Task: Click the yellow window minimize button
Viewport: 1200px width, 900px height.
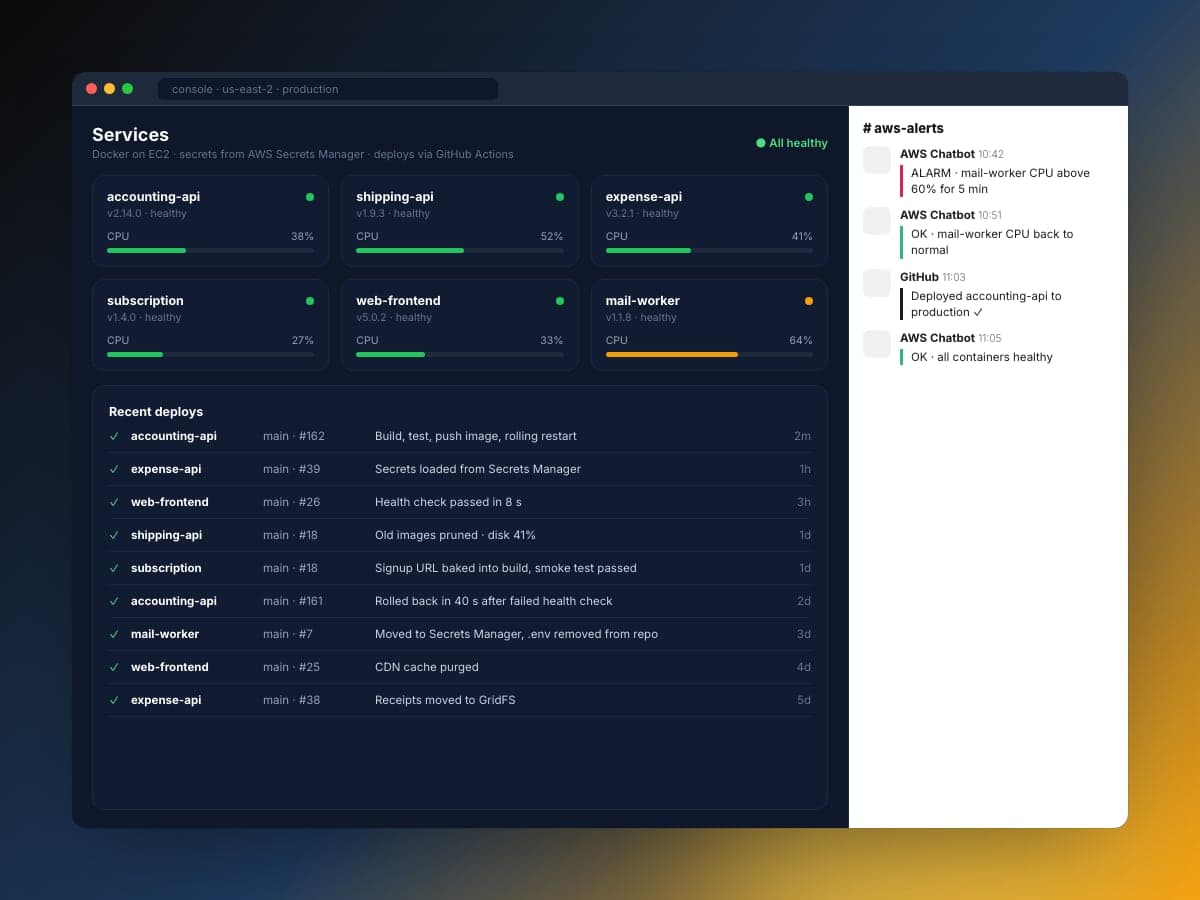Action: coord(109,89)
